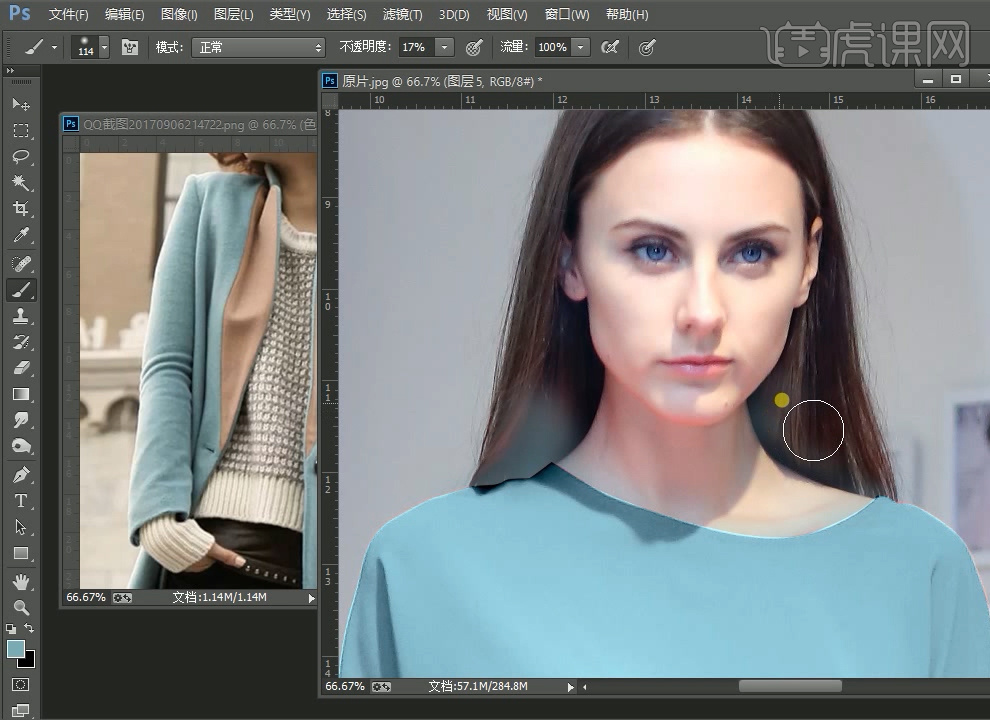This screenshot has width=990, height=720.
Task: Select the Lasso tool
Action: (x=20, y=157)
